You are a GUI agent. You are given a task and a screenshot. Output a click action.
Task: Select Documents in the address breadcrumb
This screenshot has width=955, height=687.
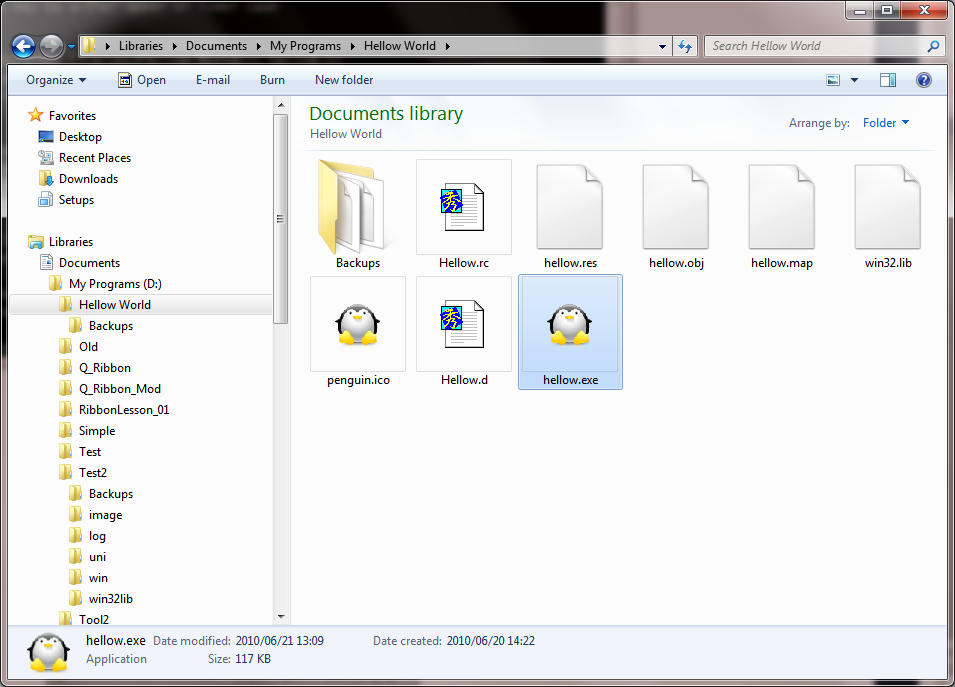pyautogui.click(x=216, y=46)
